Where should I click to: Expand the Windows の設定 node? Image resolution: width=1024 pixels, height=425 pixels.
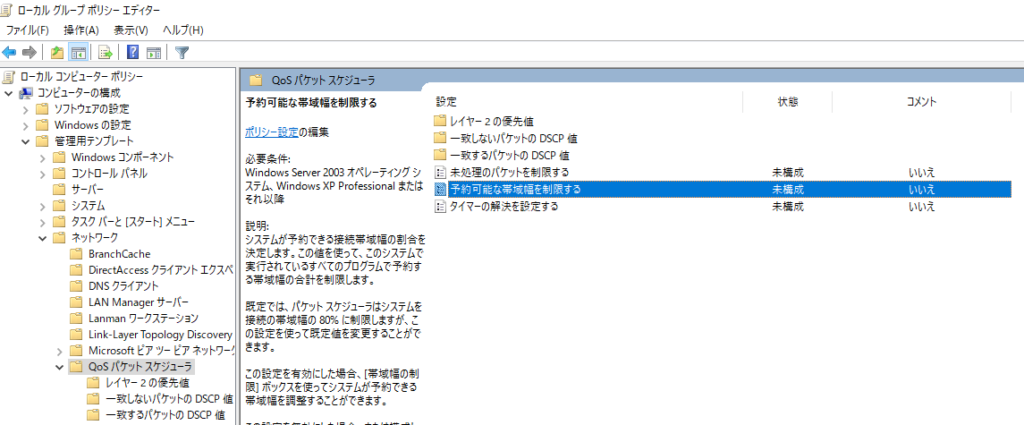click(x=25, y=125)
